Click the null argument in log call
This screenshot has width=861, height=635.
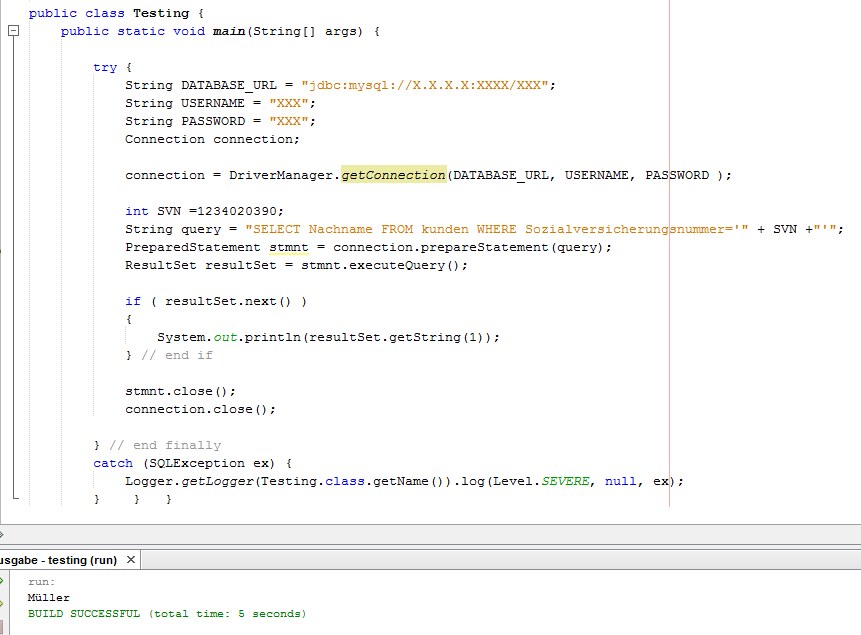coord(620,481)
